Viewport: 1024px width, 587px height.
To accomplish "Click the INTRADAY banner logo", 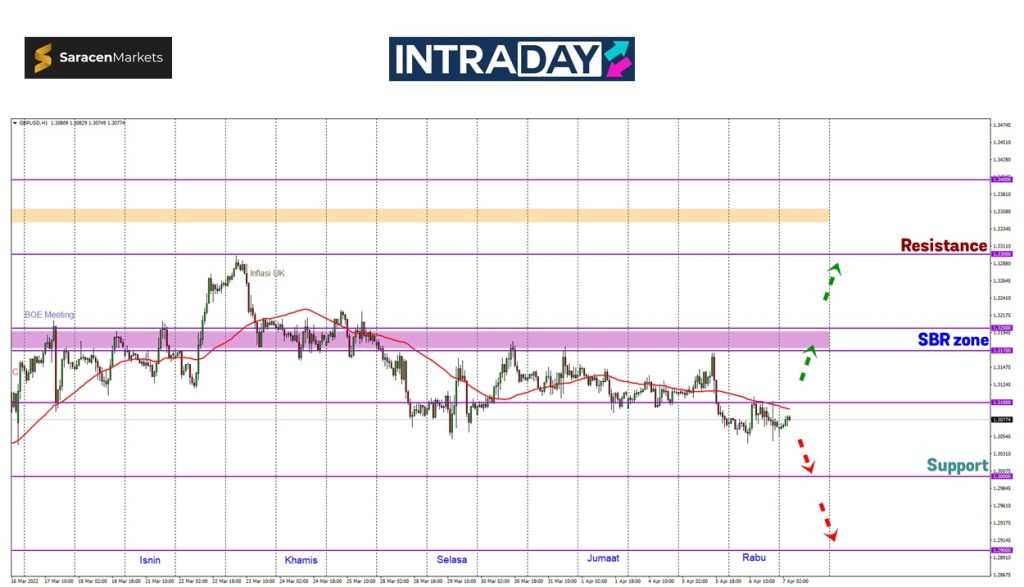I will pyautogui.click(x=511, y=59).
